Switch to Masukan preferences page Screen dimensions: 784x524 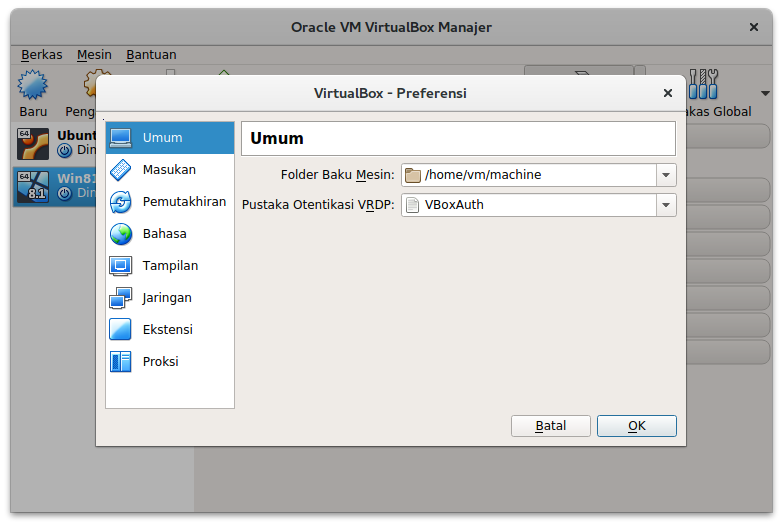170,170
